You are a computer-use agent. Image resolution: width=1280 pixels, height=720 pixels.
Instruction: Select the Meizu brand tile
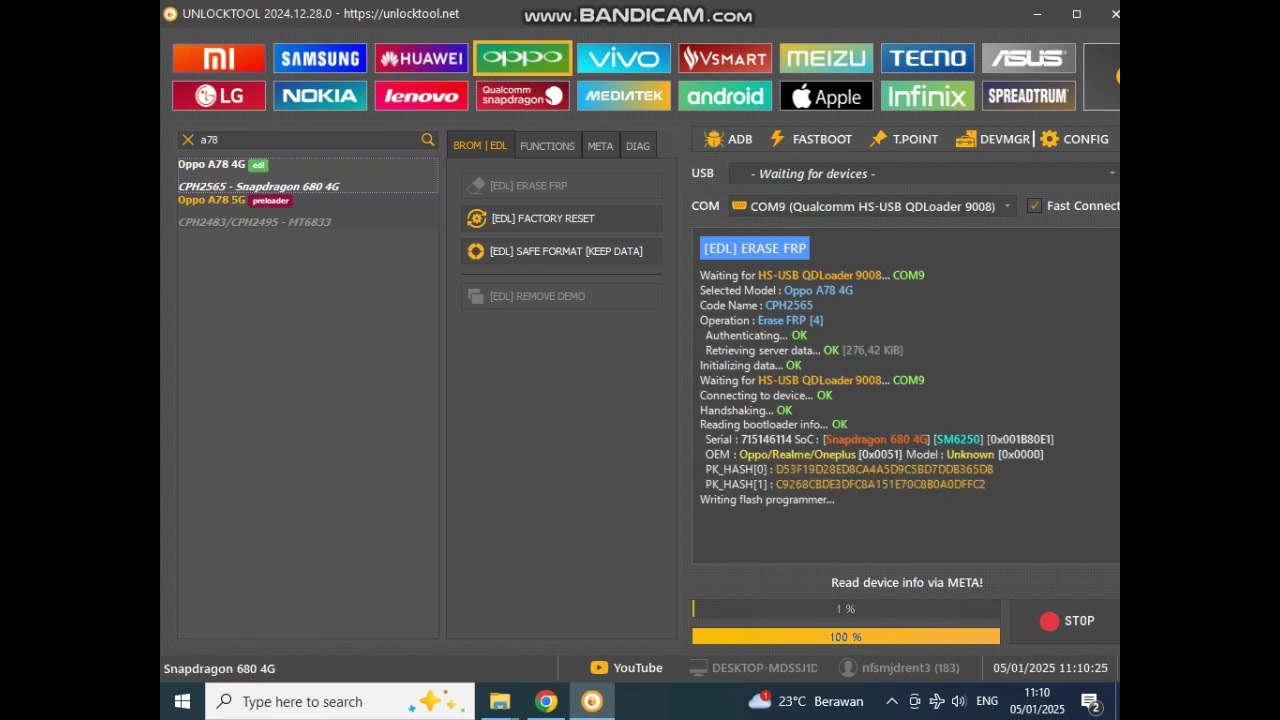click(826, 58)
